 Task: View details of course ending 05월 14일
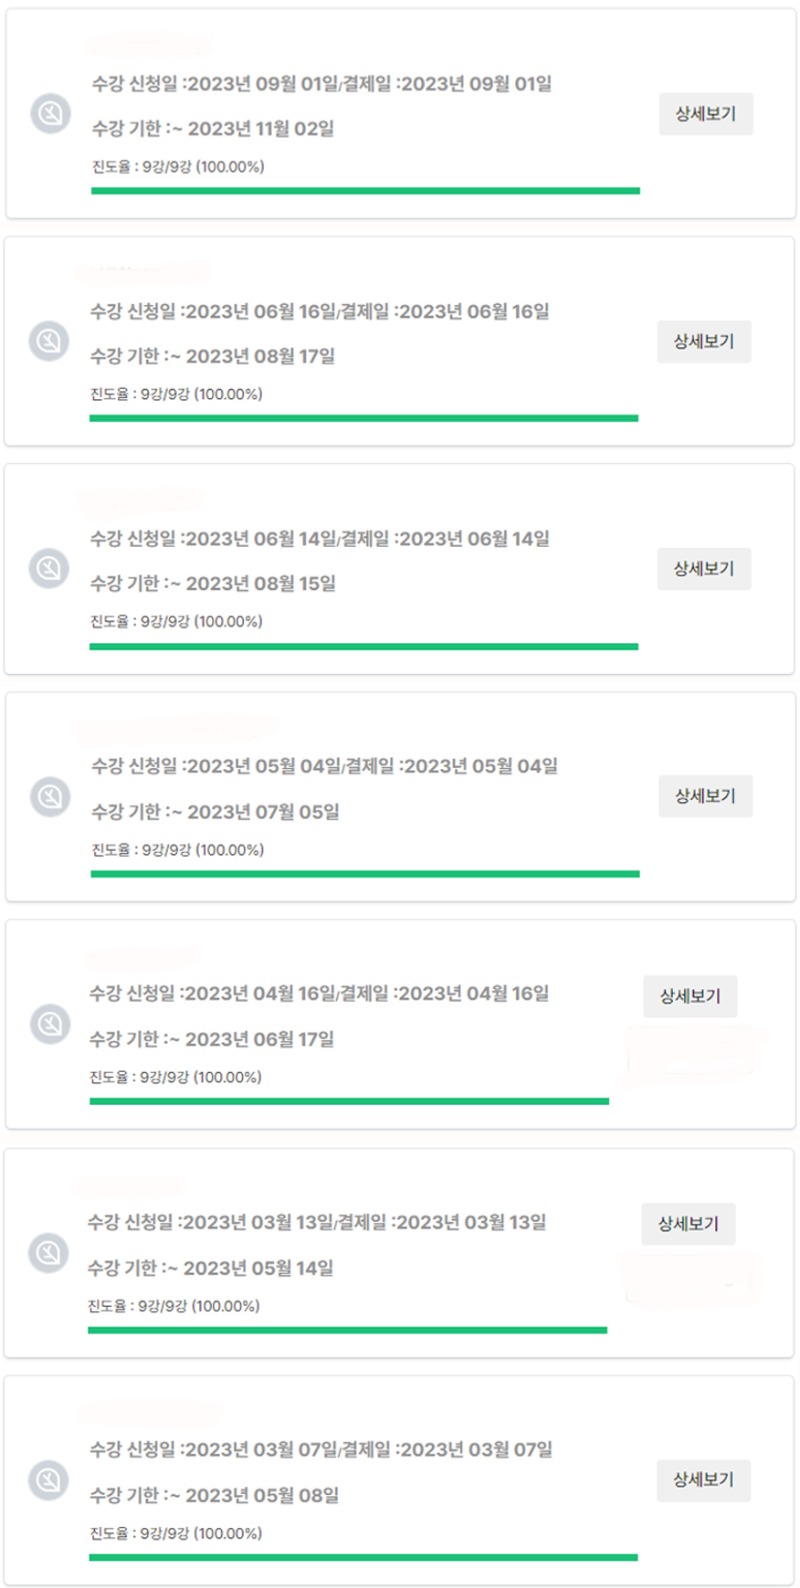tap(688, 1224)
